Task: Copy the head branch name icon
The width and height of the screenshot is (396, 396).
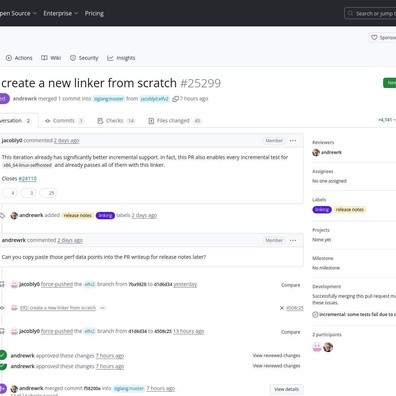Action: (x=175, y=99)
